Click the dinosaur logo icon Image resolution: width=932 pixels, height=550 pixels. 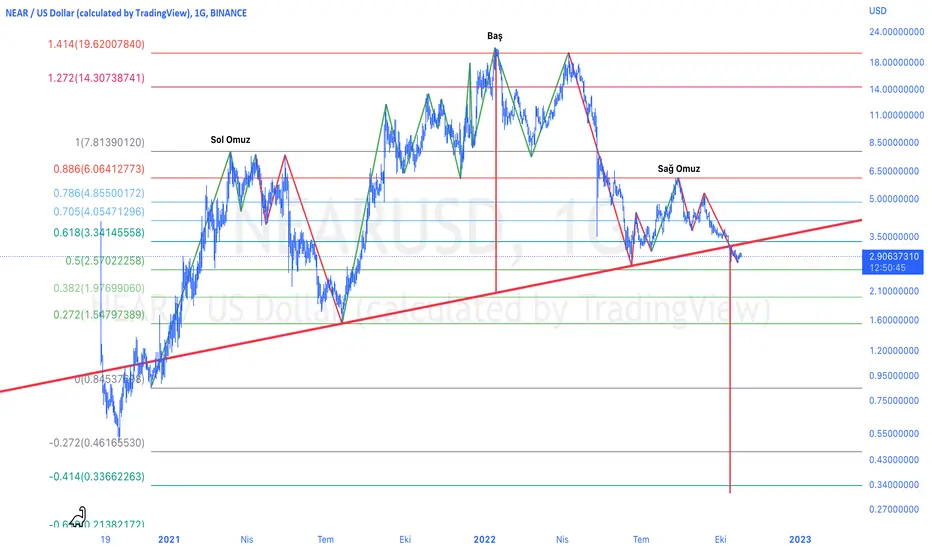(x=78, y=517)
